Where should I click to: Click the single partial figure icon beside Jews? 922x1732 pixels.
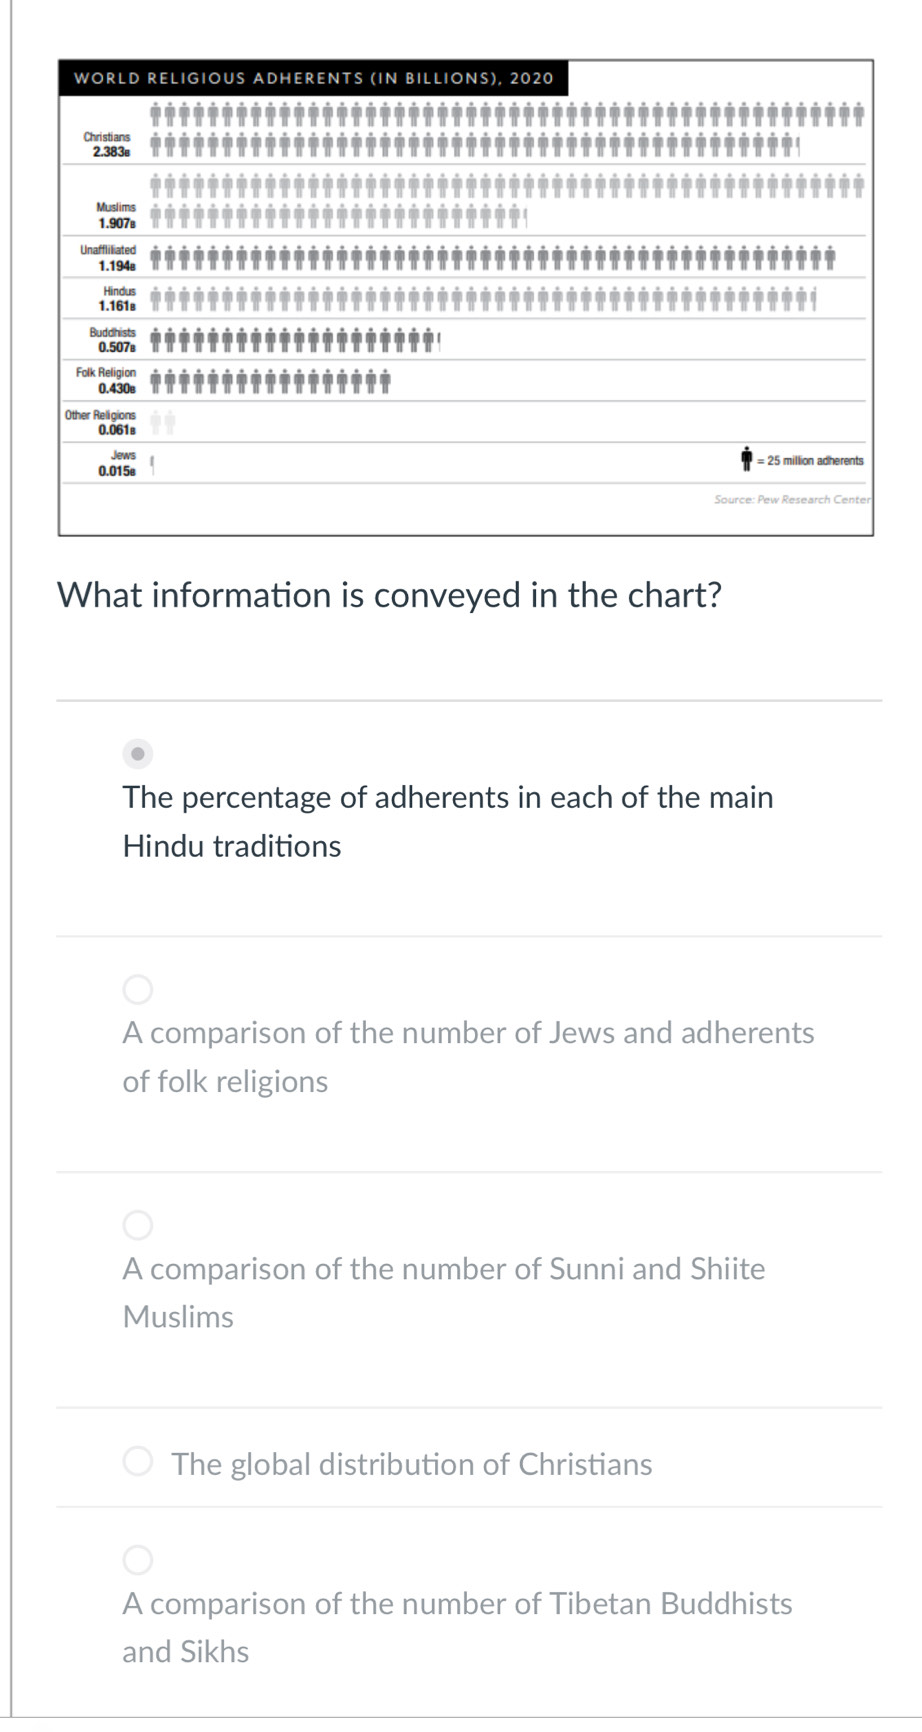pos(152,463)
